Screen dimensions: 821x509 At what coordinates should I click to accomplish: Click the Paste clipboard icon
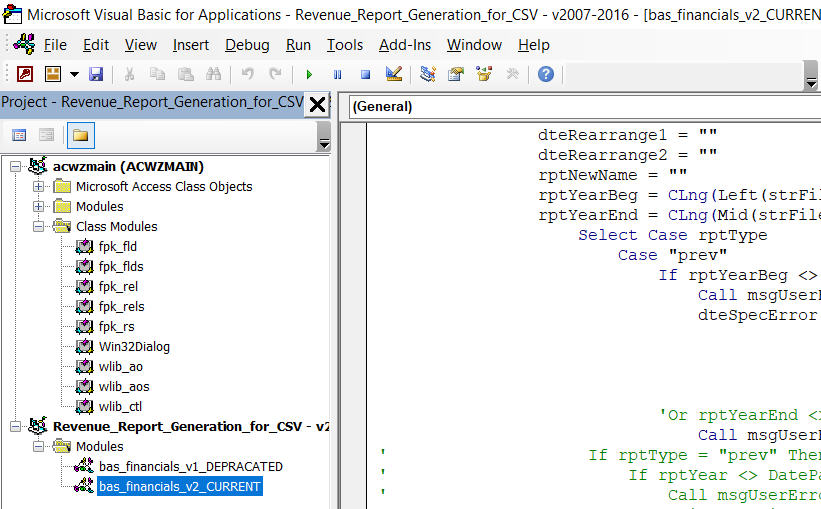pyautogui.click(x=185, y=74)
